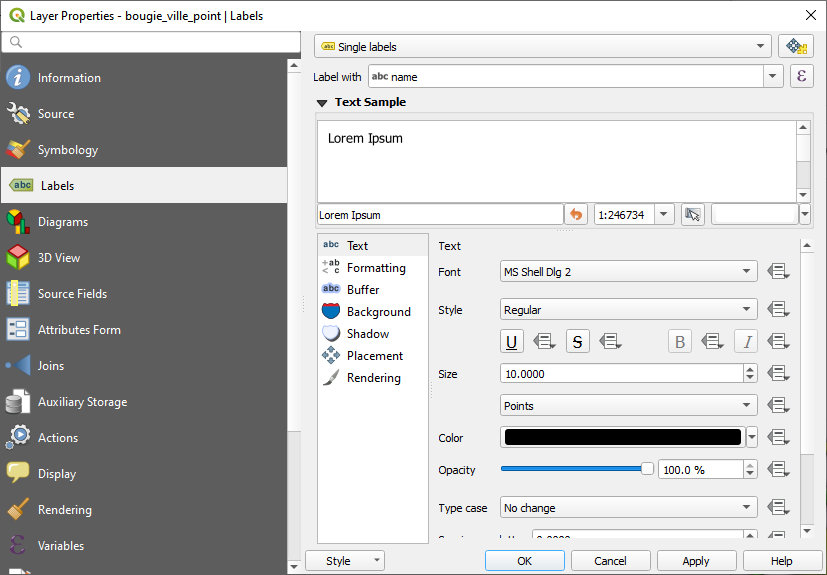
Task: Reset the Lorem Ipsum sample text
Action: (x=576, y=215)
